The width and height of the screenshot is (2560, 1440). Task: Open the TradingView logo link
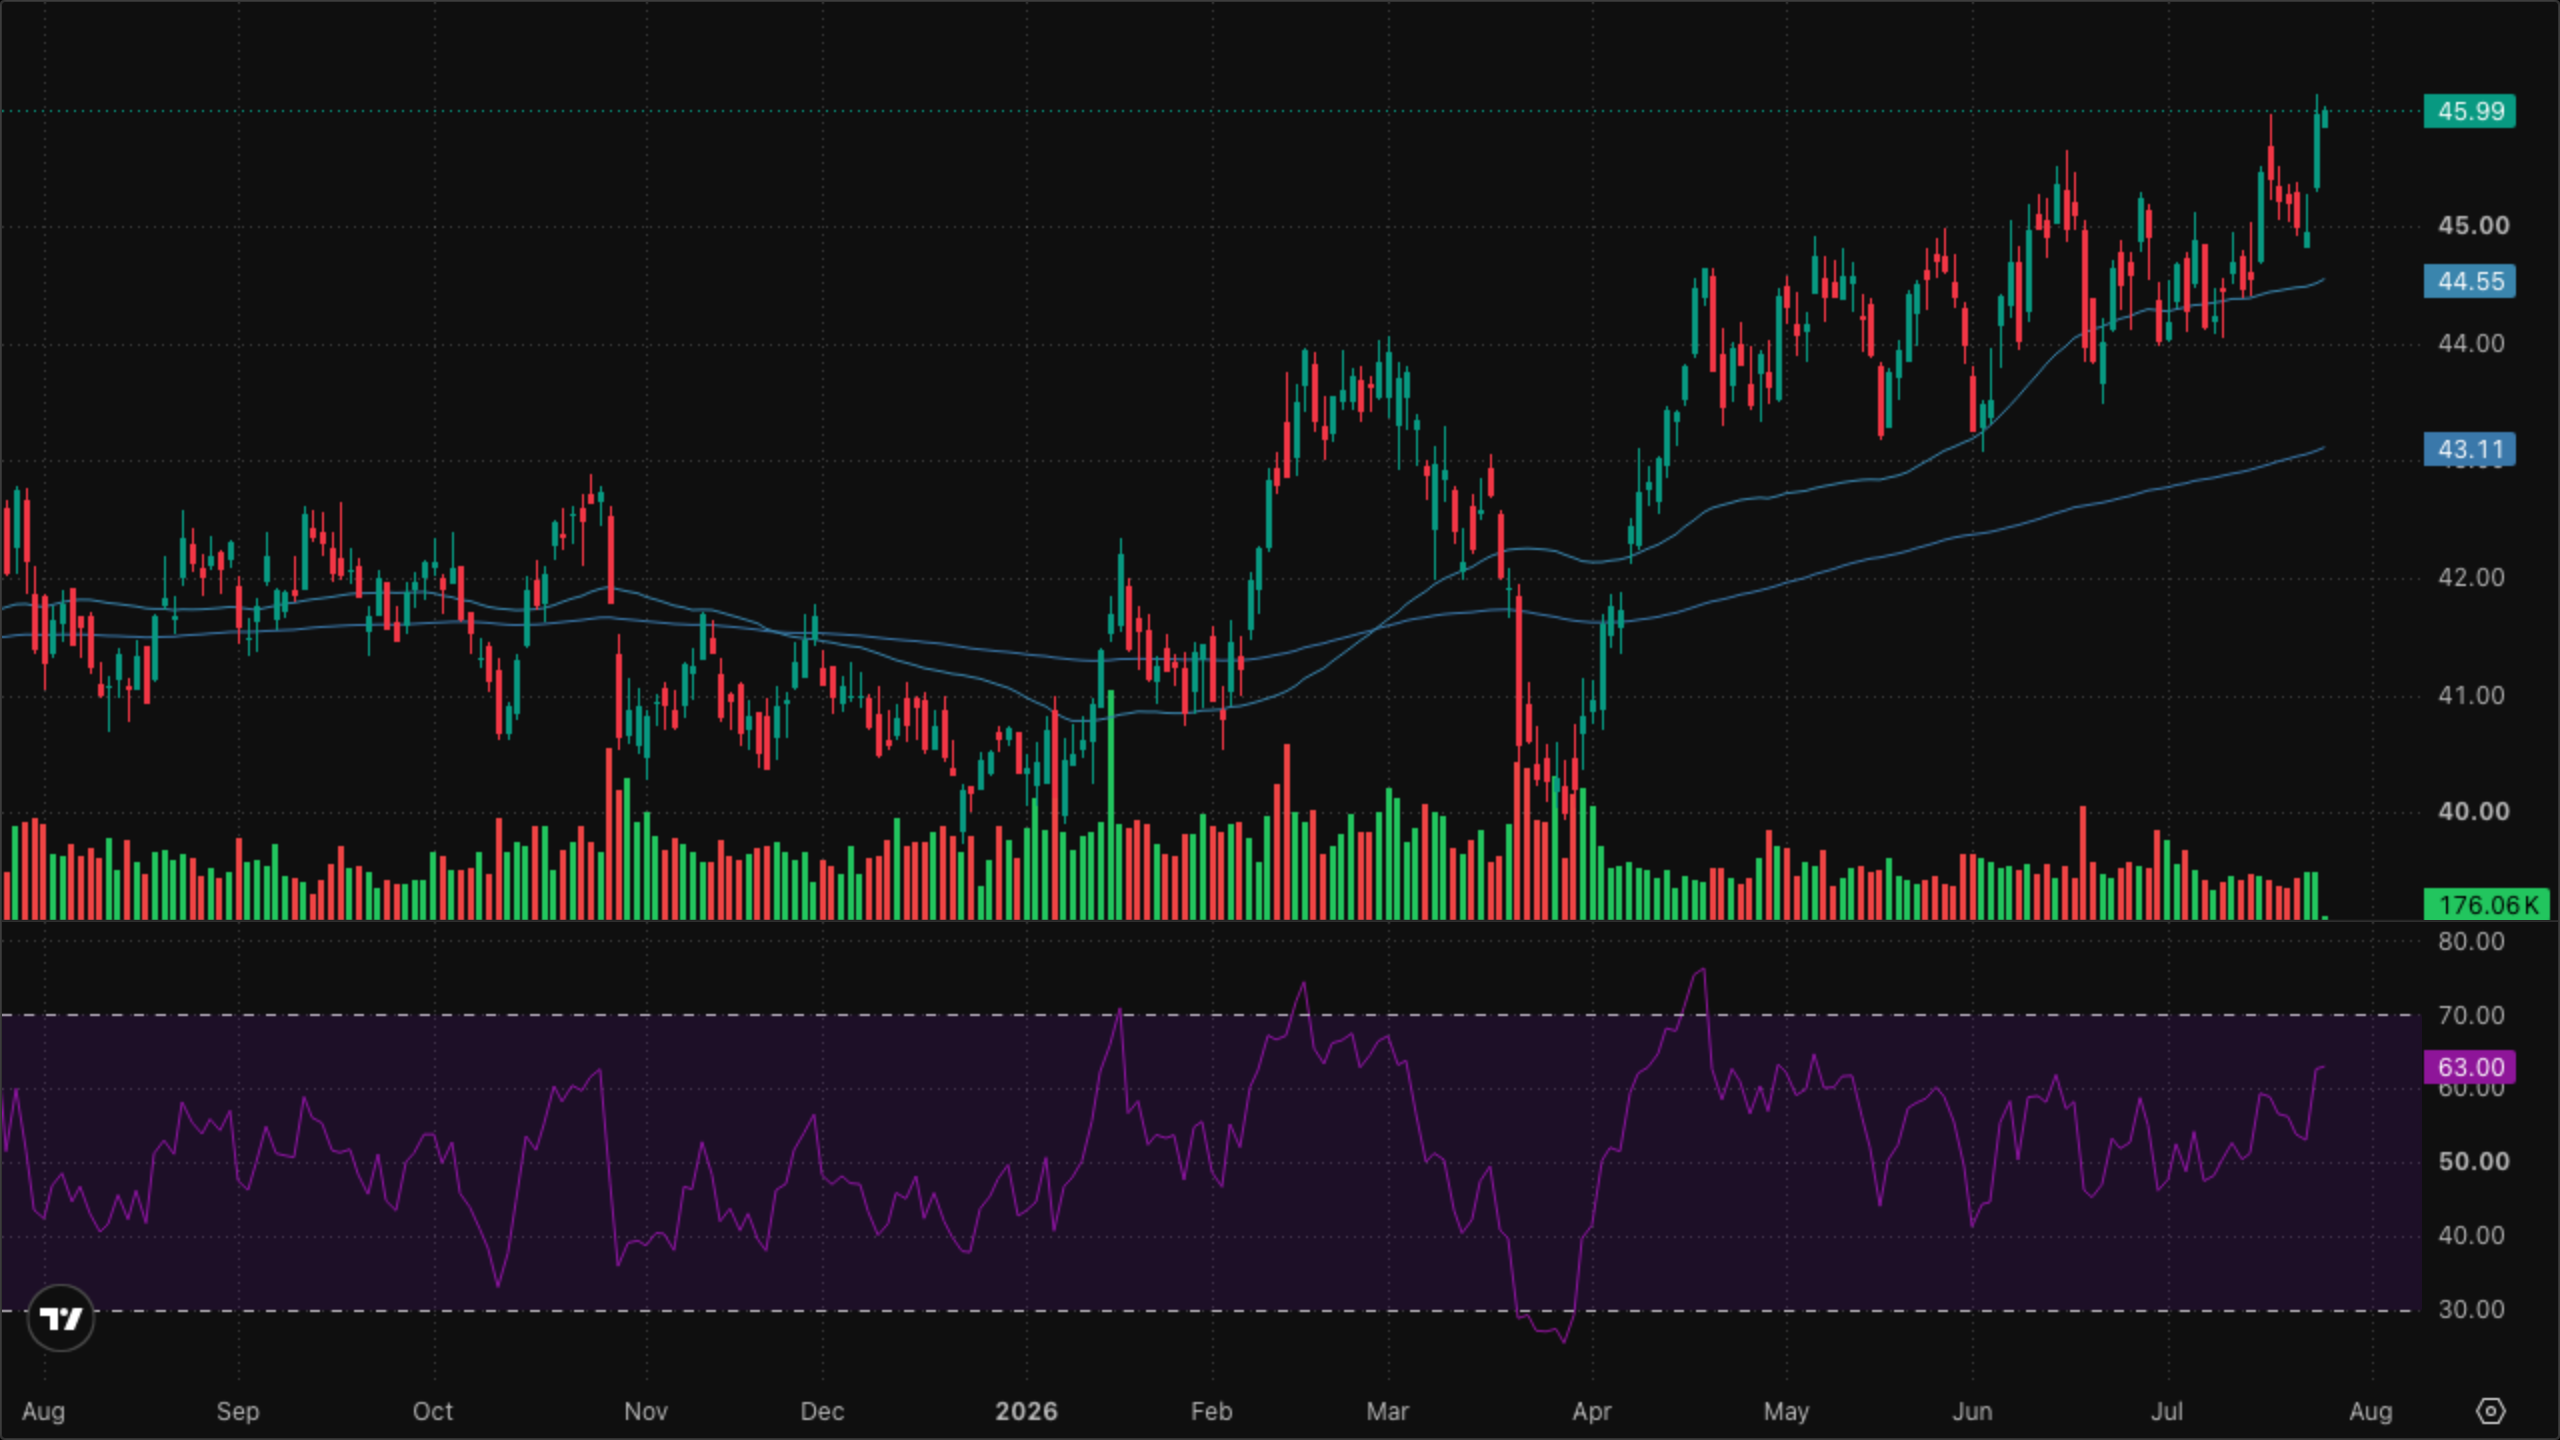[61, 1318]
